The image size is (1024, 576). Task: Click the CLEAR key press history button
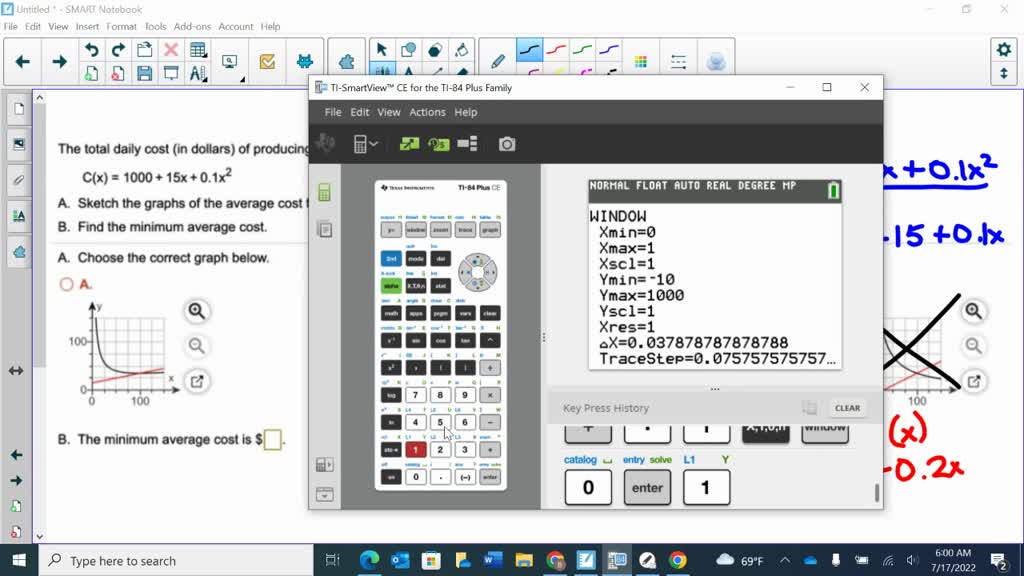click(847, 408)
